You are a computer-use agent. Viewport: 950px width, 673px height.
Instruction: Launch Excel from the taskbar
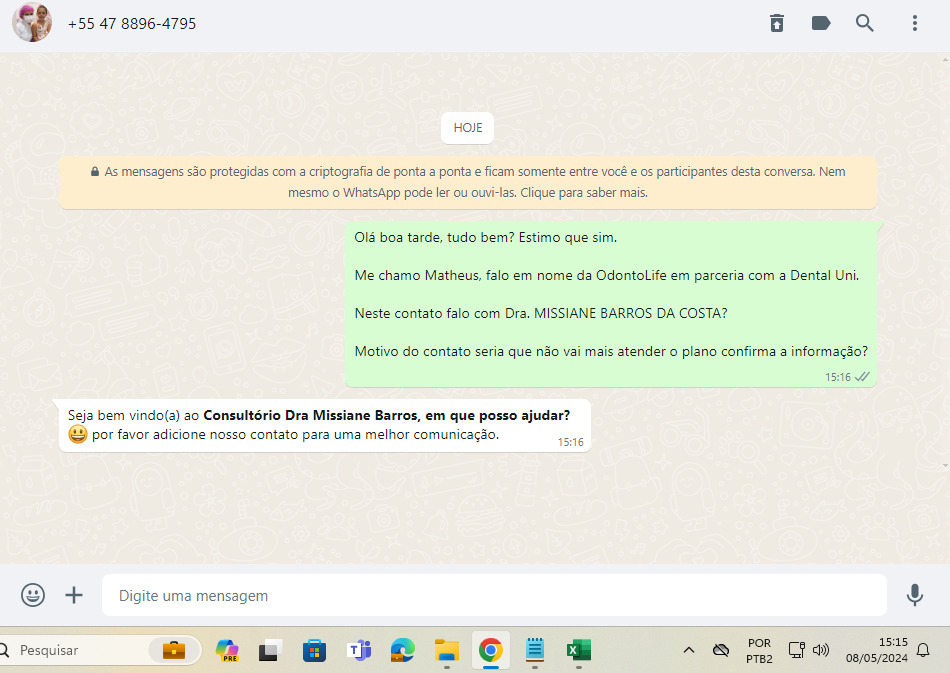[578, 650]
